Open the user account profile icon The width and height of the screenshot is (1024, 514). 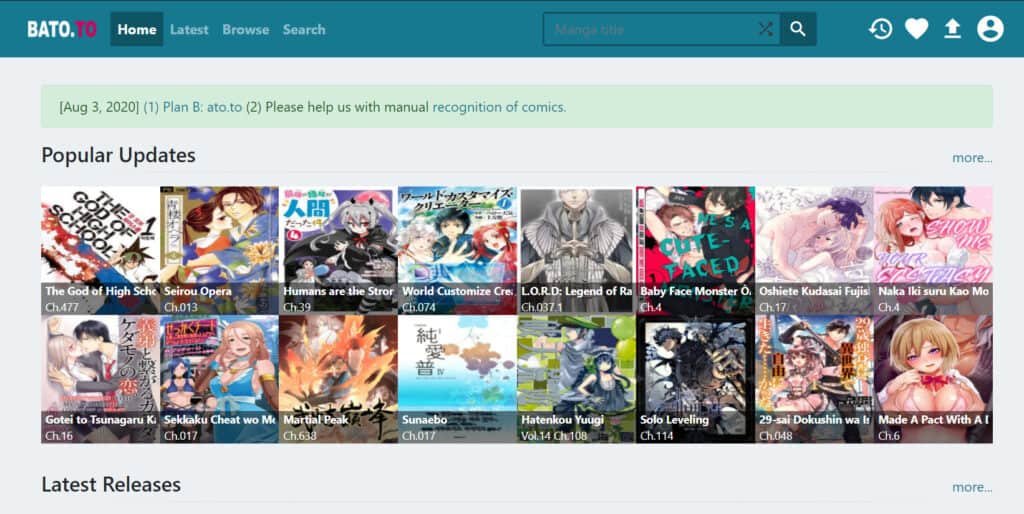990,29
